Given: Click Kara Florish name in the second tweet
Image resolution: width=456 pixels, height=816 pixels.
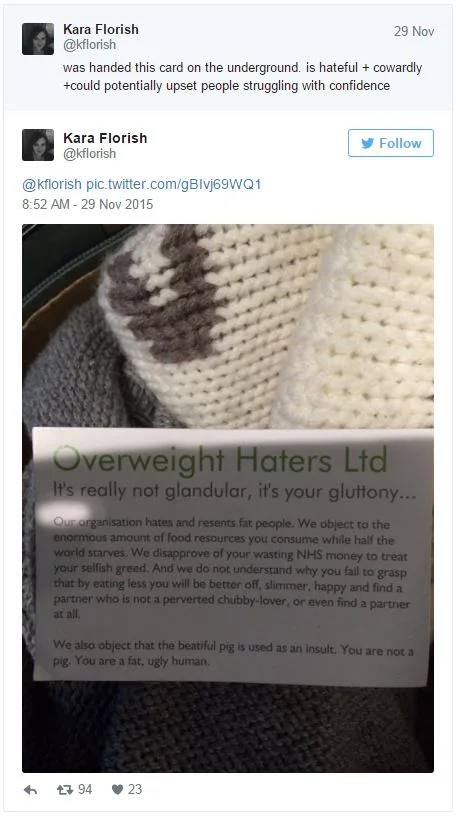Looking at the screenshot, I should click(105, 138).
